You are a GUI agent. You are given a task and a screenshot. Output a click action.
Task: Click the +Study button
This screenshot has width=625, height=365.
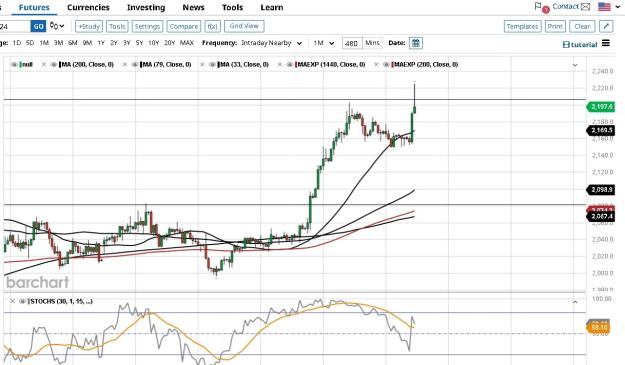click(89, 26)
